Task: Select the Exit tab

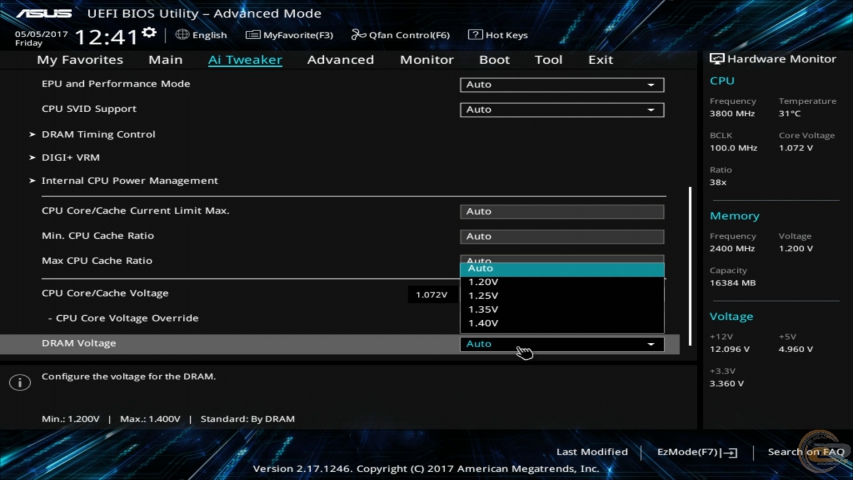Action: coord(601,60)
